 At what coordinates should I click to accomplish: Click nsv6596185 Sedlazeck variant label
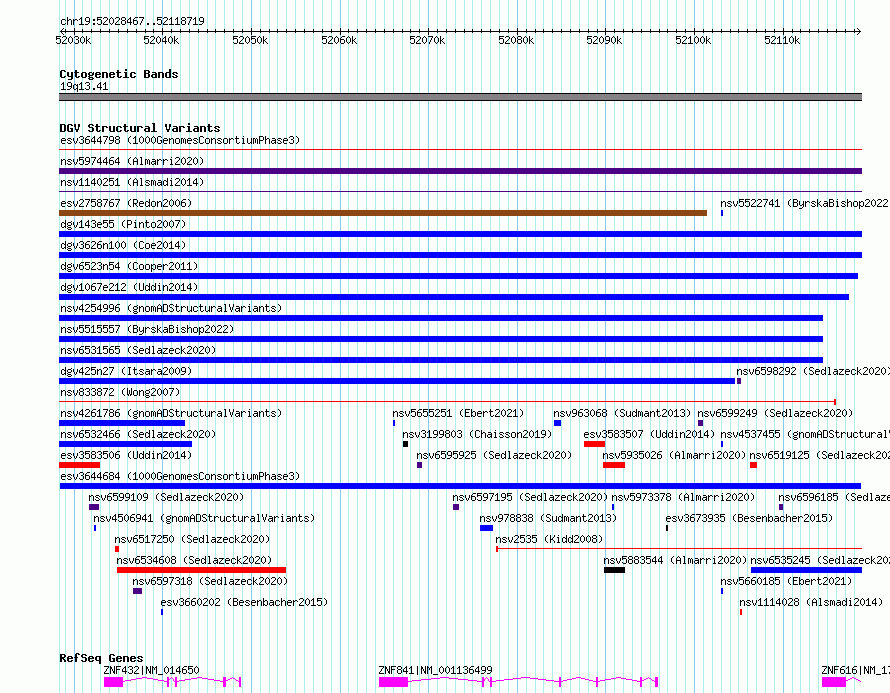coord(833,497)
